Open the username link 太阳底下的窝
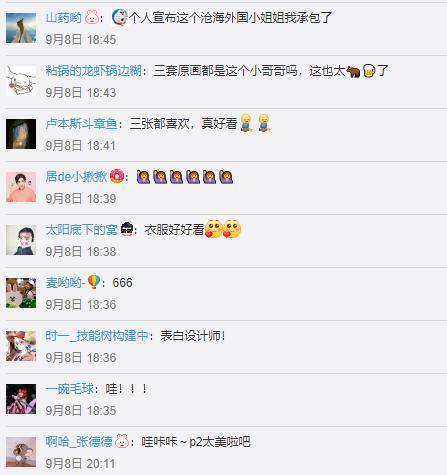Image resolution: width=447 pixels, height=475 pixels. [81, 230]
